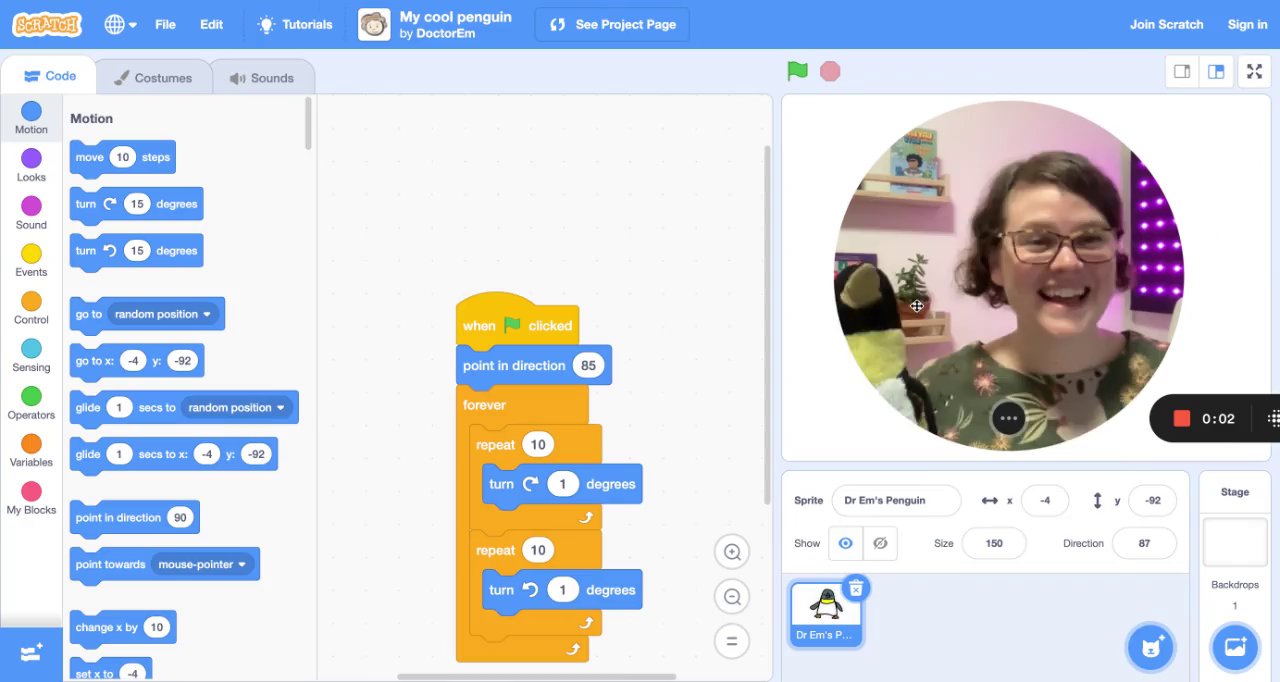Click the Add Extension button
The height and width of the screenshot is (682, 1280).
point(31,653)
